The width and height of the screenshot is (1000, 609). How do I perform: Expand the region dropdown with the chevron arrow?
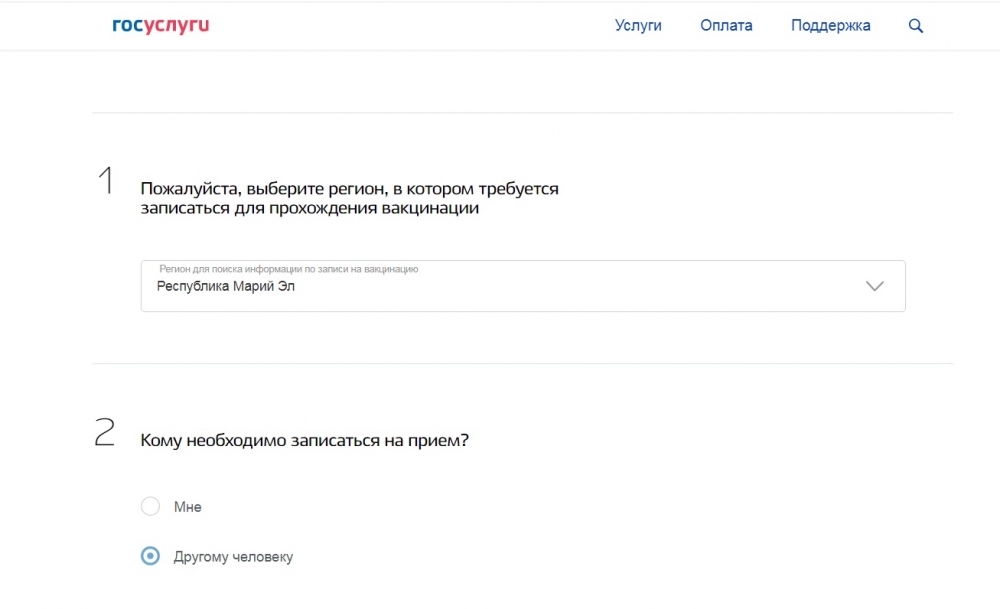pyautogui.click(x=875, y=286)
